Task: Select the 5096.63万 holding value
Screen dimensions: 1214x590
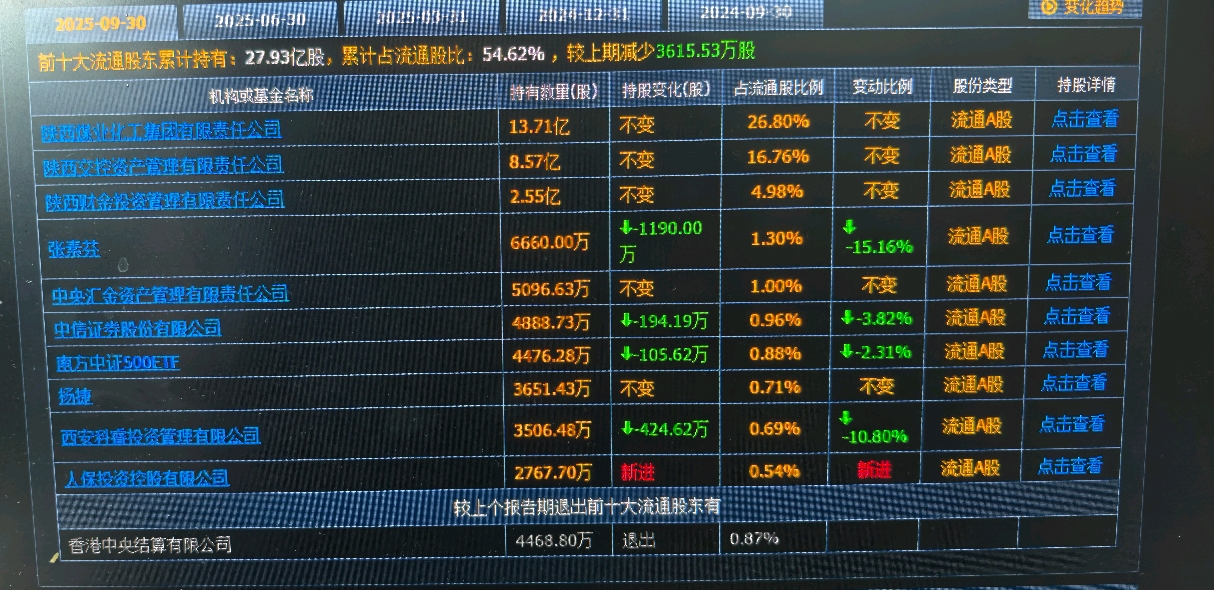Action: coord(550,289)
